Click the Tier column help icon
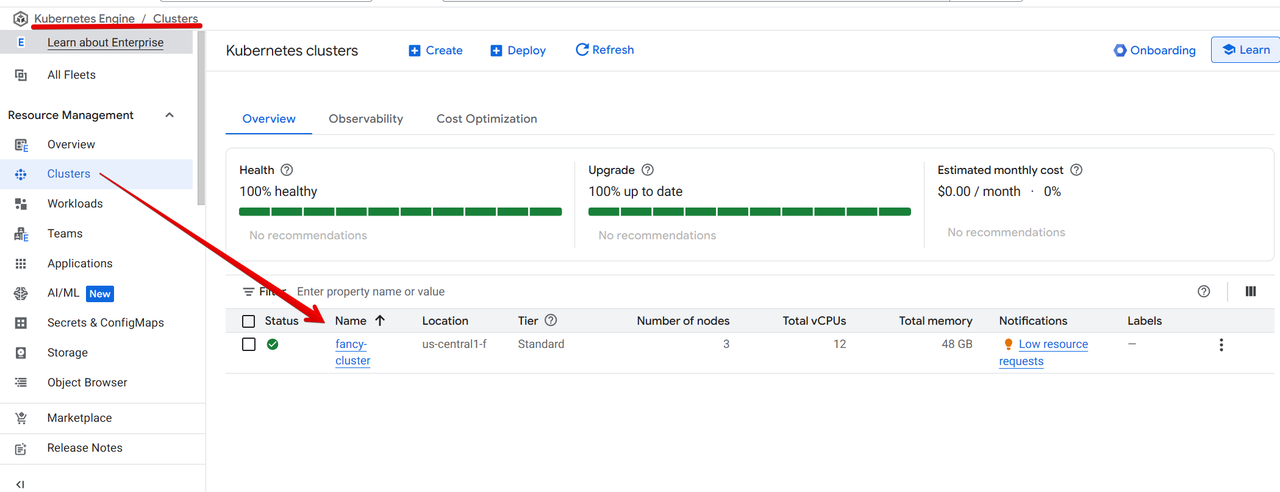1280x492 pixels. [x=550, y=321]
